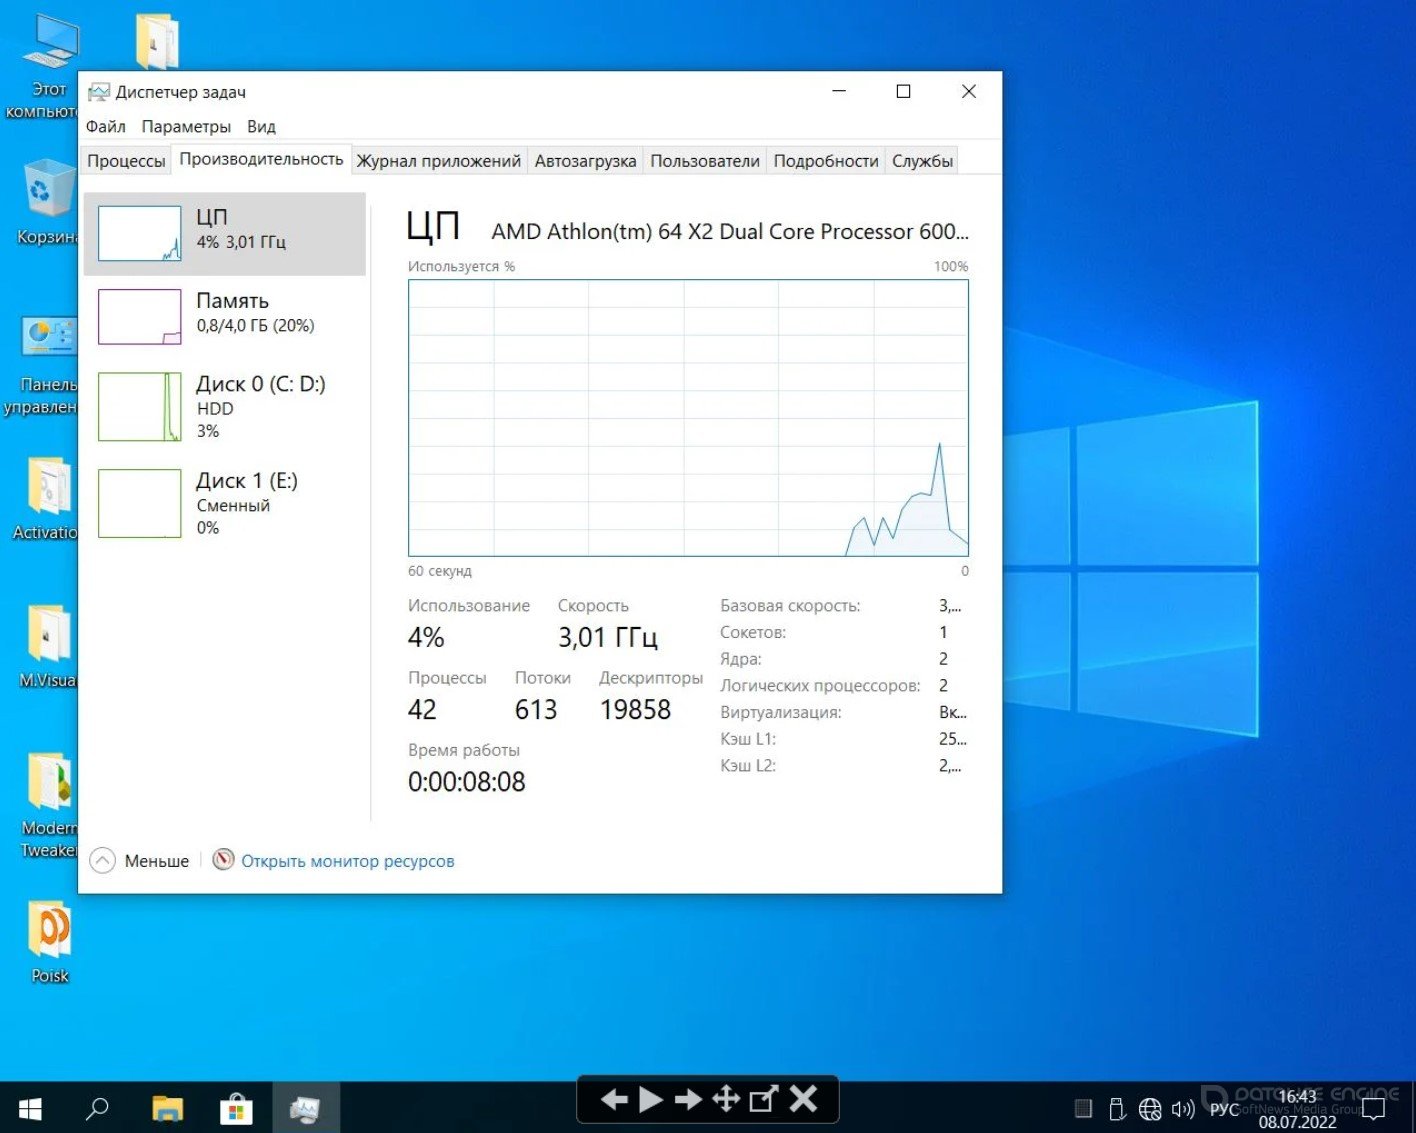Open File Explorer from the taskbar
This screenshot has width=1416, height=1133.
pos(167,1108)
